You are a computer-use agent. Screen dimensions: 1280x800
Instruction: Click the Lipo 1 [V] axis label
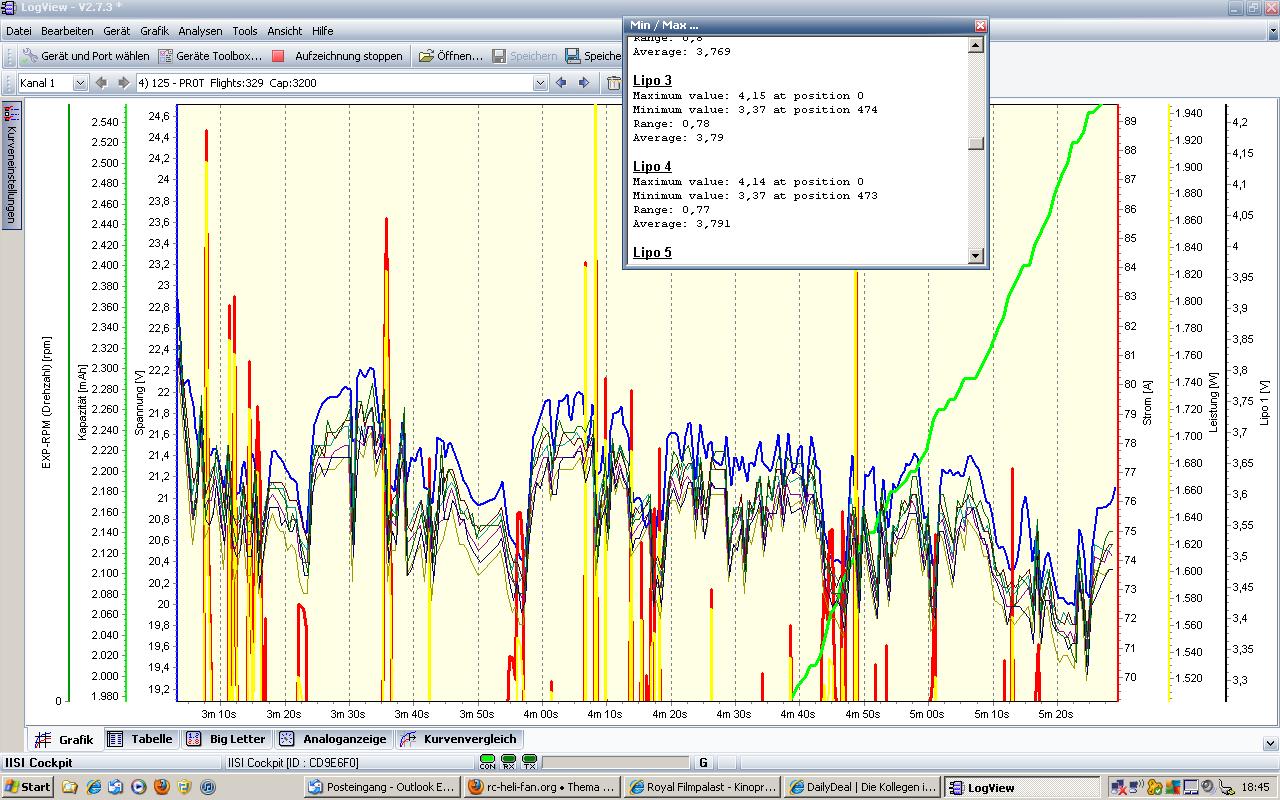pyautogui.click(x=1264, y=402)
